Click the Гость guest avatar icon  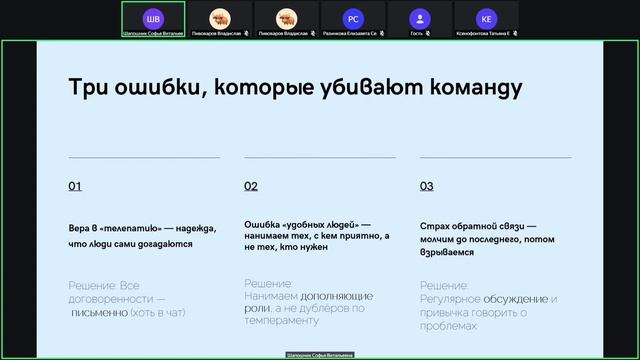coord(420,19)
